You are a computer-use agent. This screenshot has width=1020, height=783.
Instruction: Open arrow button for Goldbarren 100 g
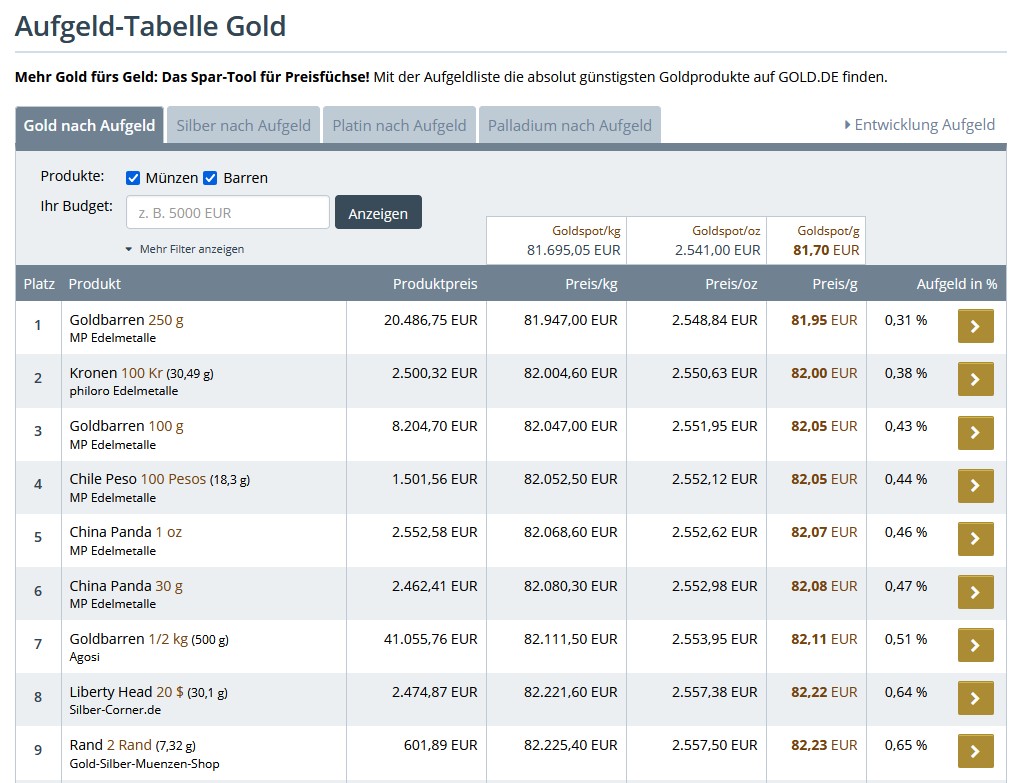[975, 432]
